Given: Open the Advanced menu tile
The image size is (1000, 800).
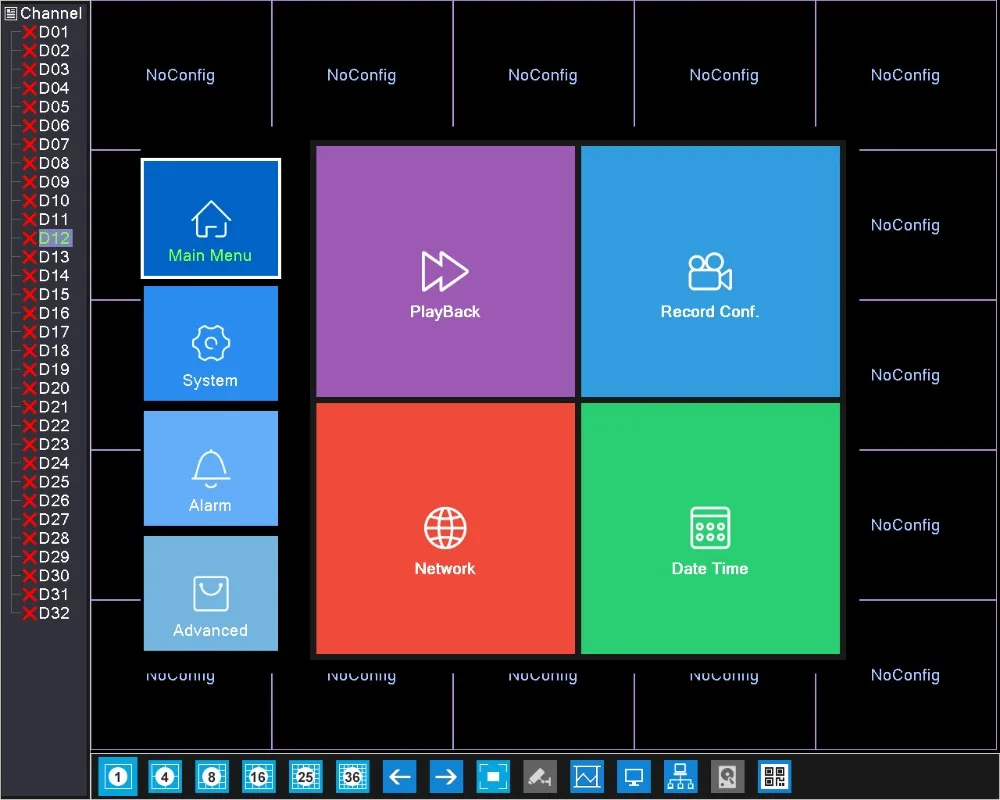Looking at the screenshot, I should pyautogui.click(x=210, y=593).
